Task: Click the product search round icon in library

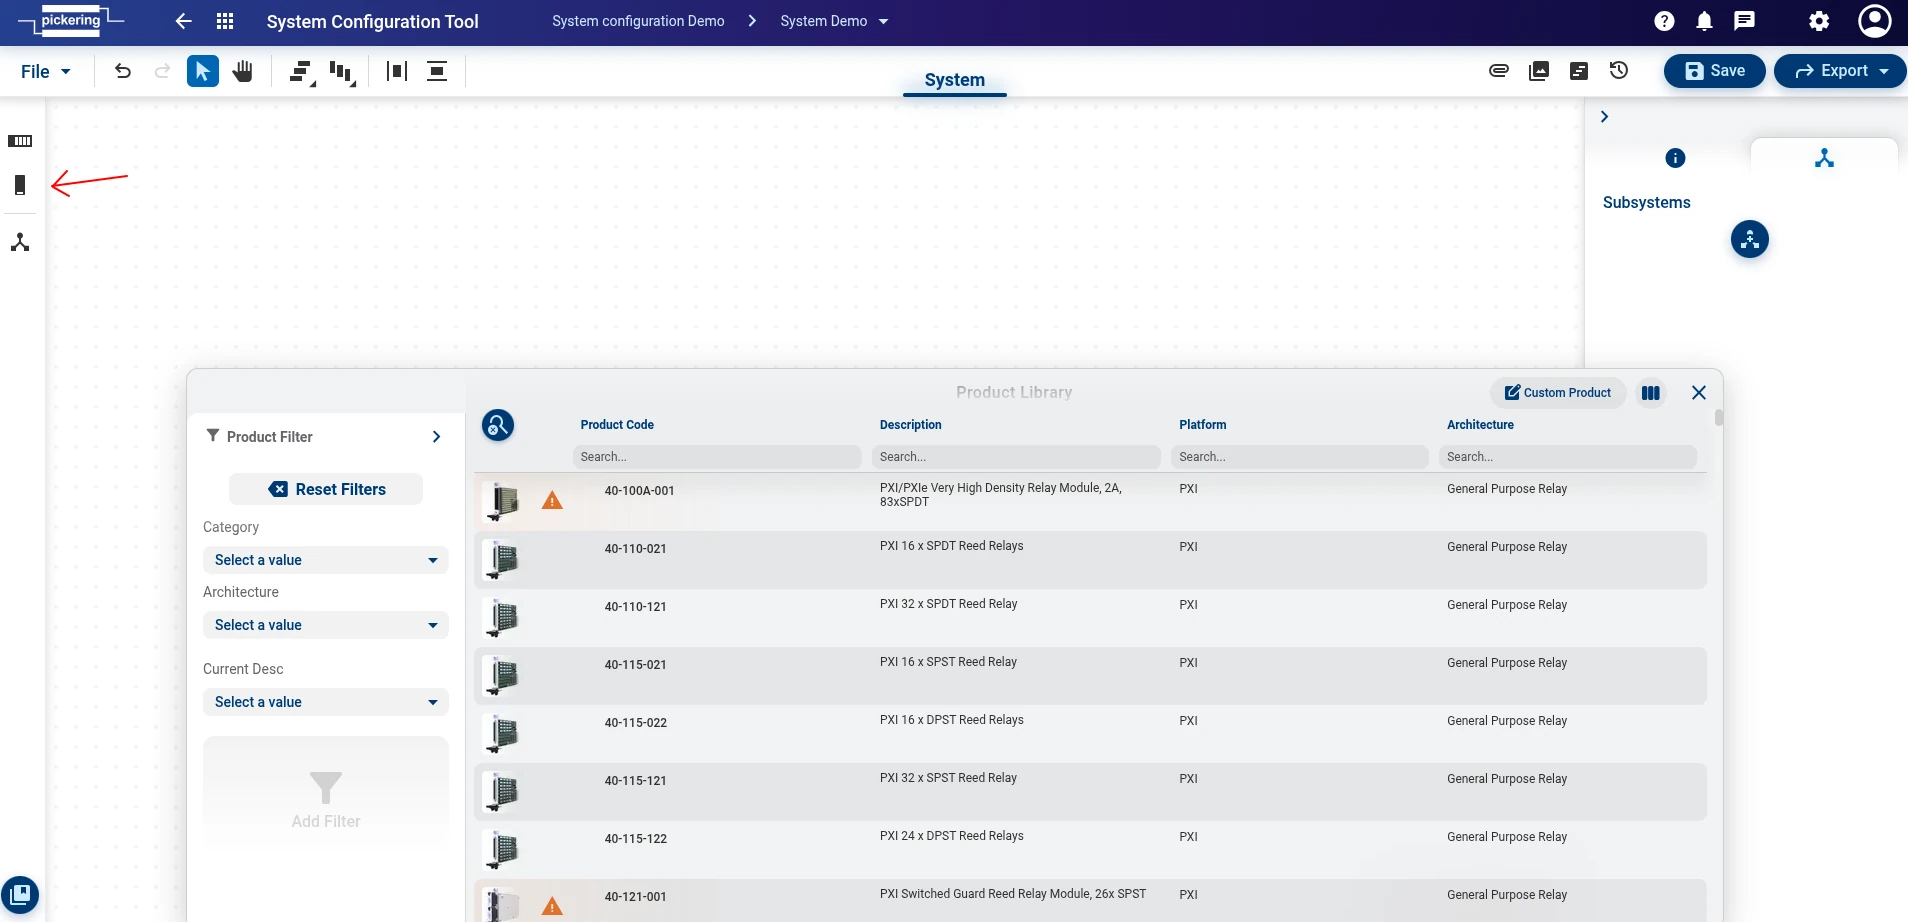Action: click(498, 425)
